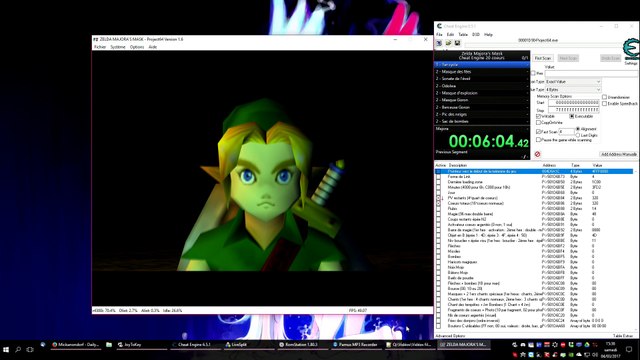Click the First Scan button
This screenshot has width=640, height=360.
[x=543, y=58]
